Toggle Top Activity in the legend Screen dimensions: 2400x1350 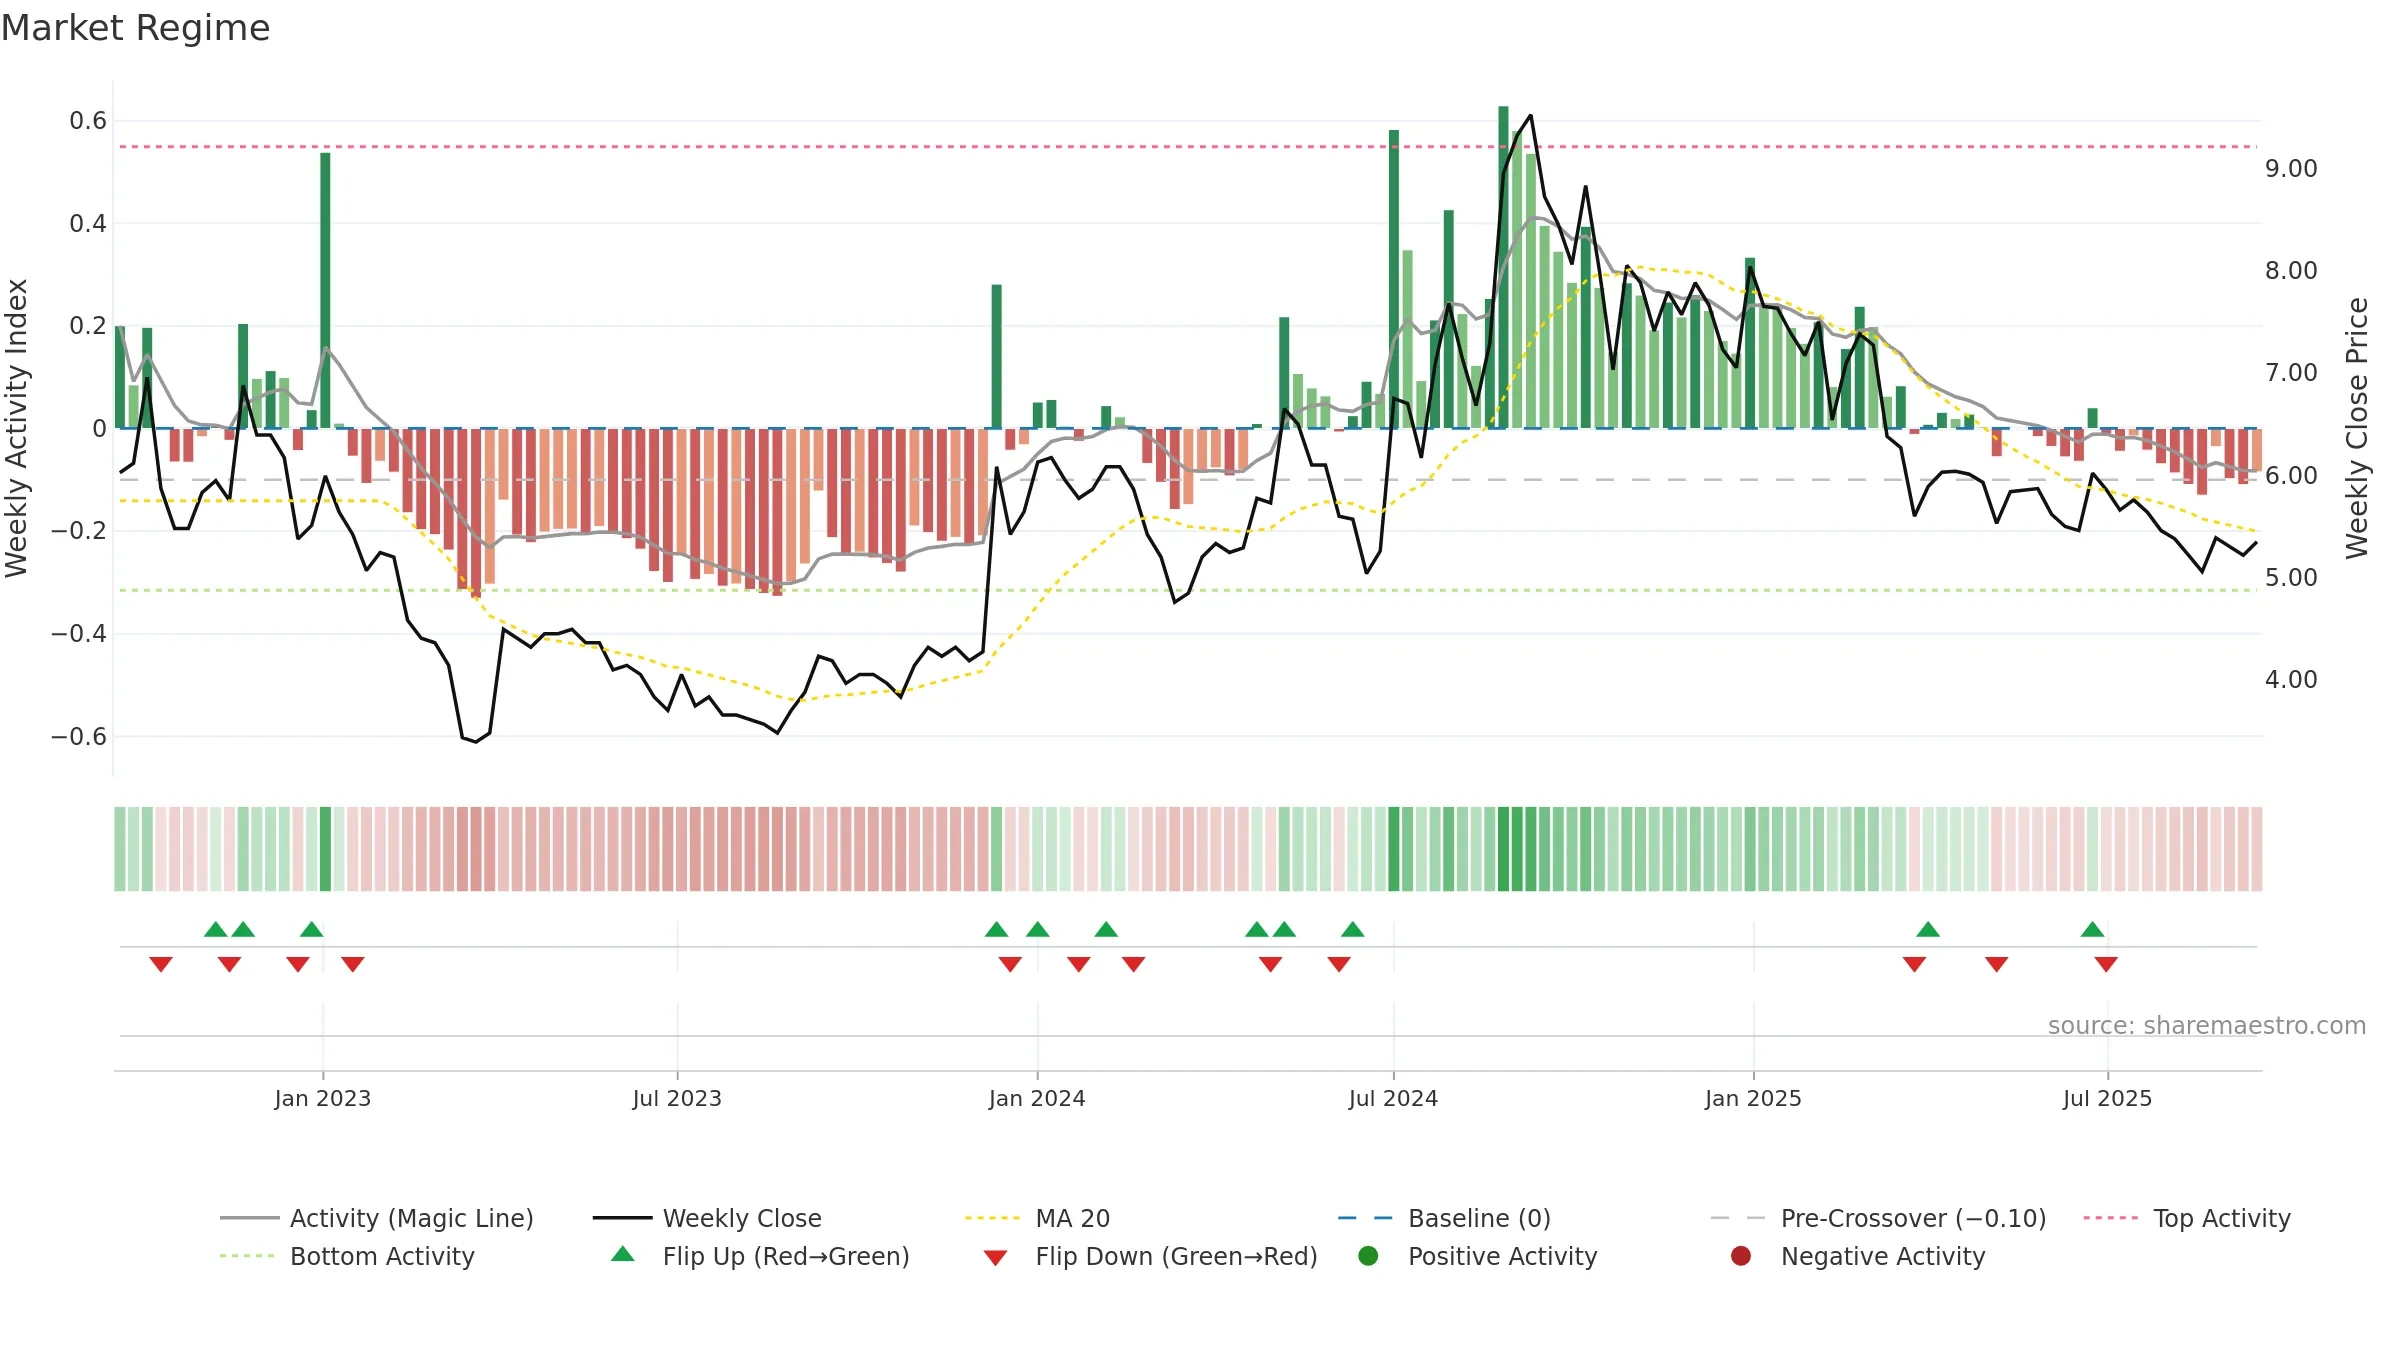click(2187, 1218)
